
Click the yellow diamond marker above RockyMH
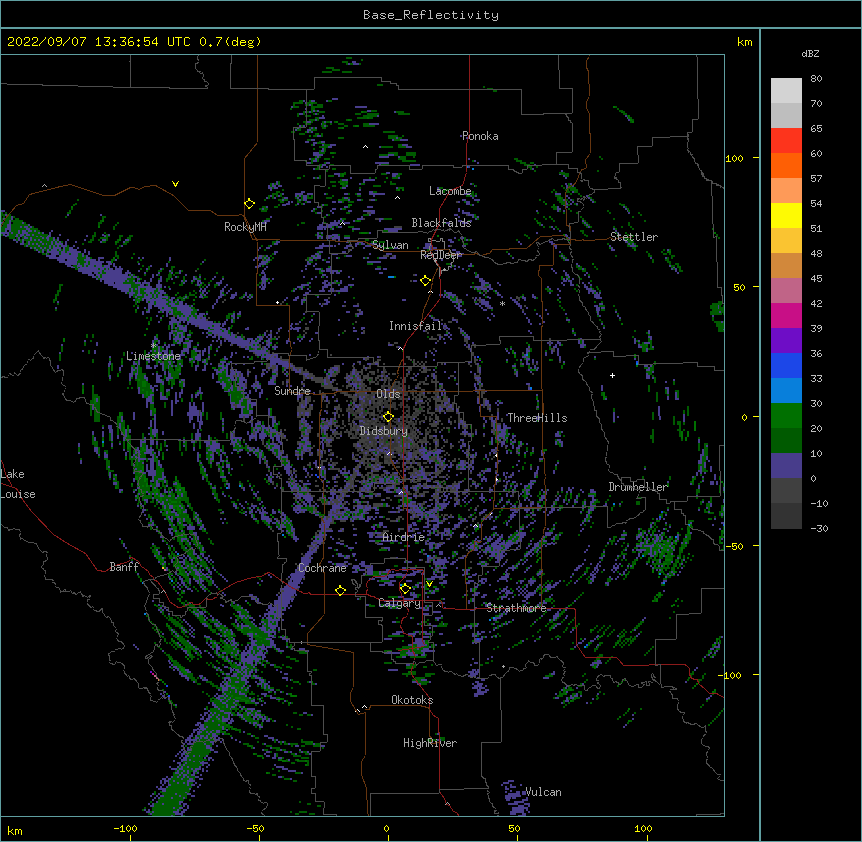coord(249,203)
